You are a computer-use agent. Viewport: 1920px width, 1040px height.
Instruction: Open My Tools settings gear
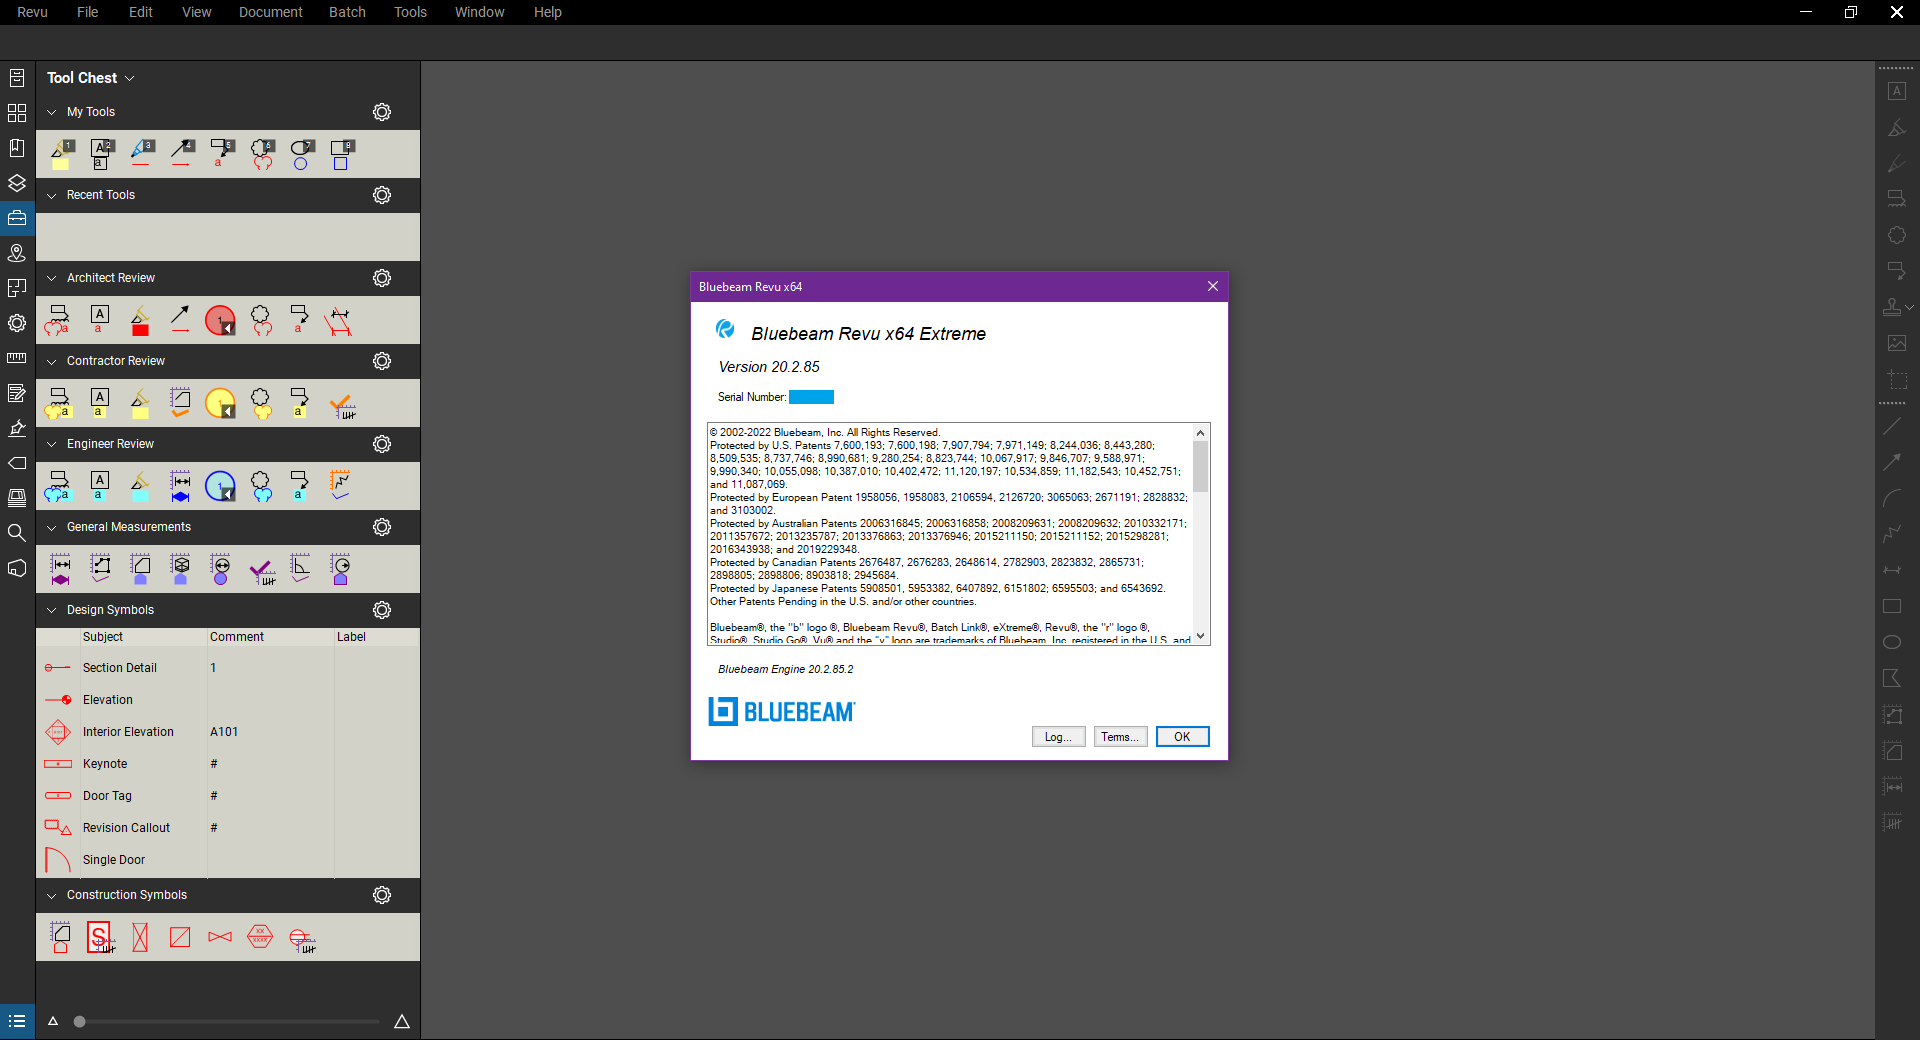click(382, 112)
